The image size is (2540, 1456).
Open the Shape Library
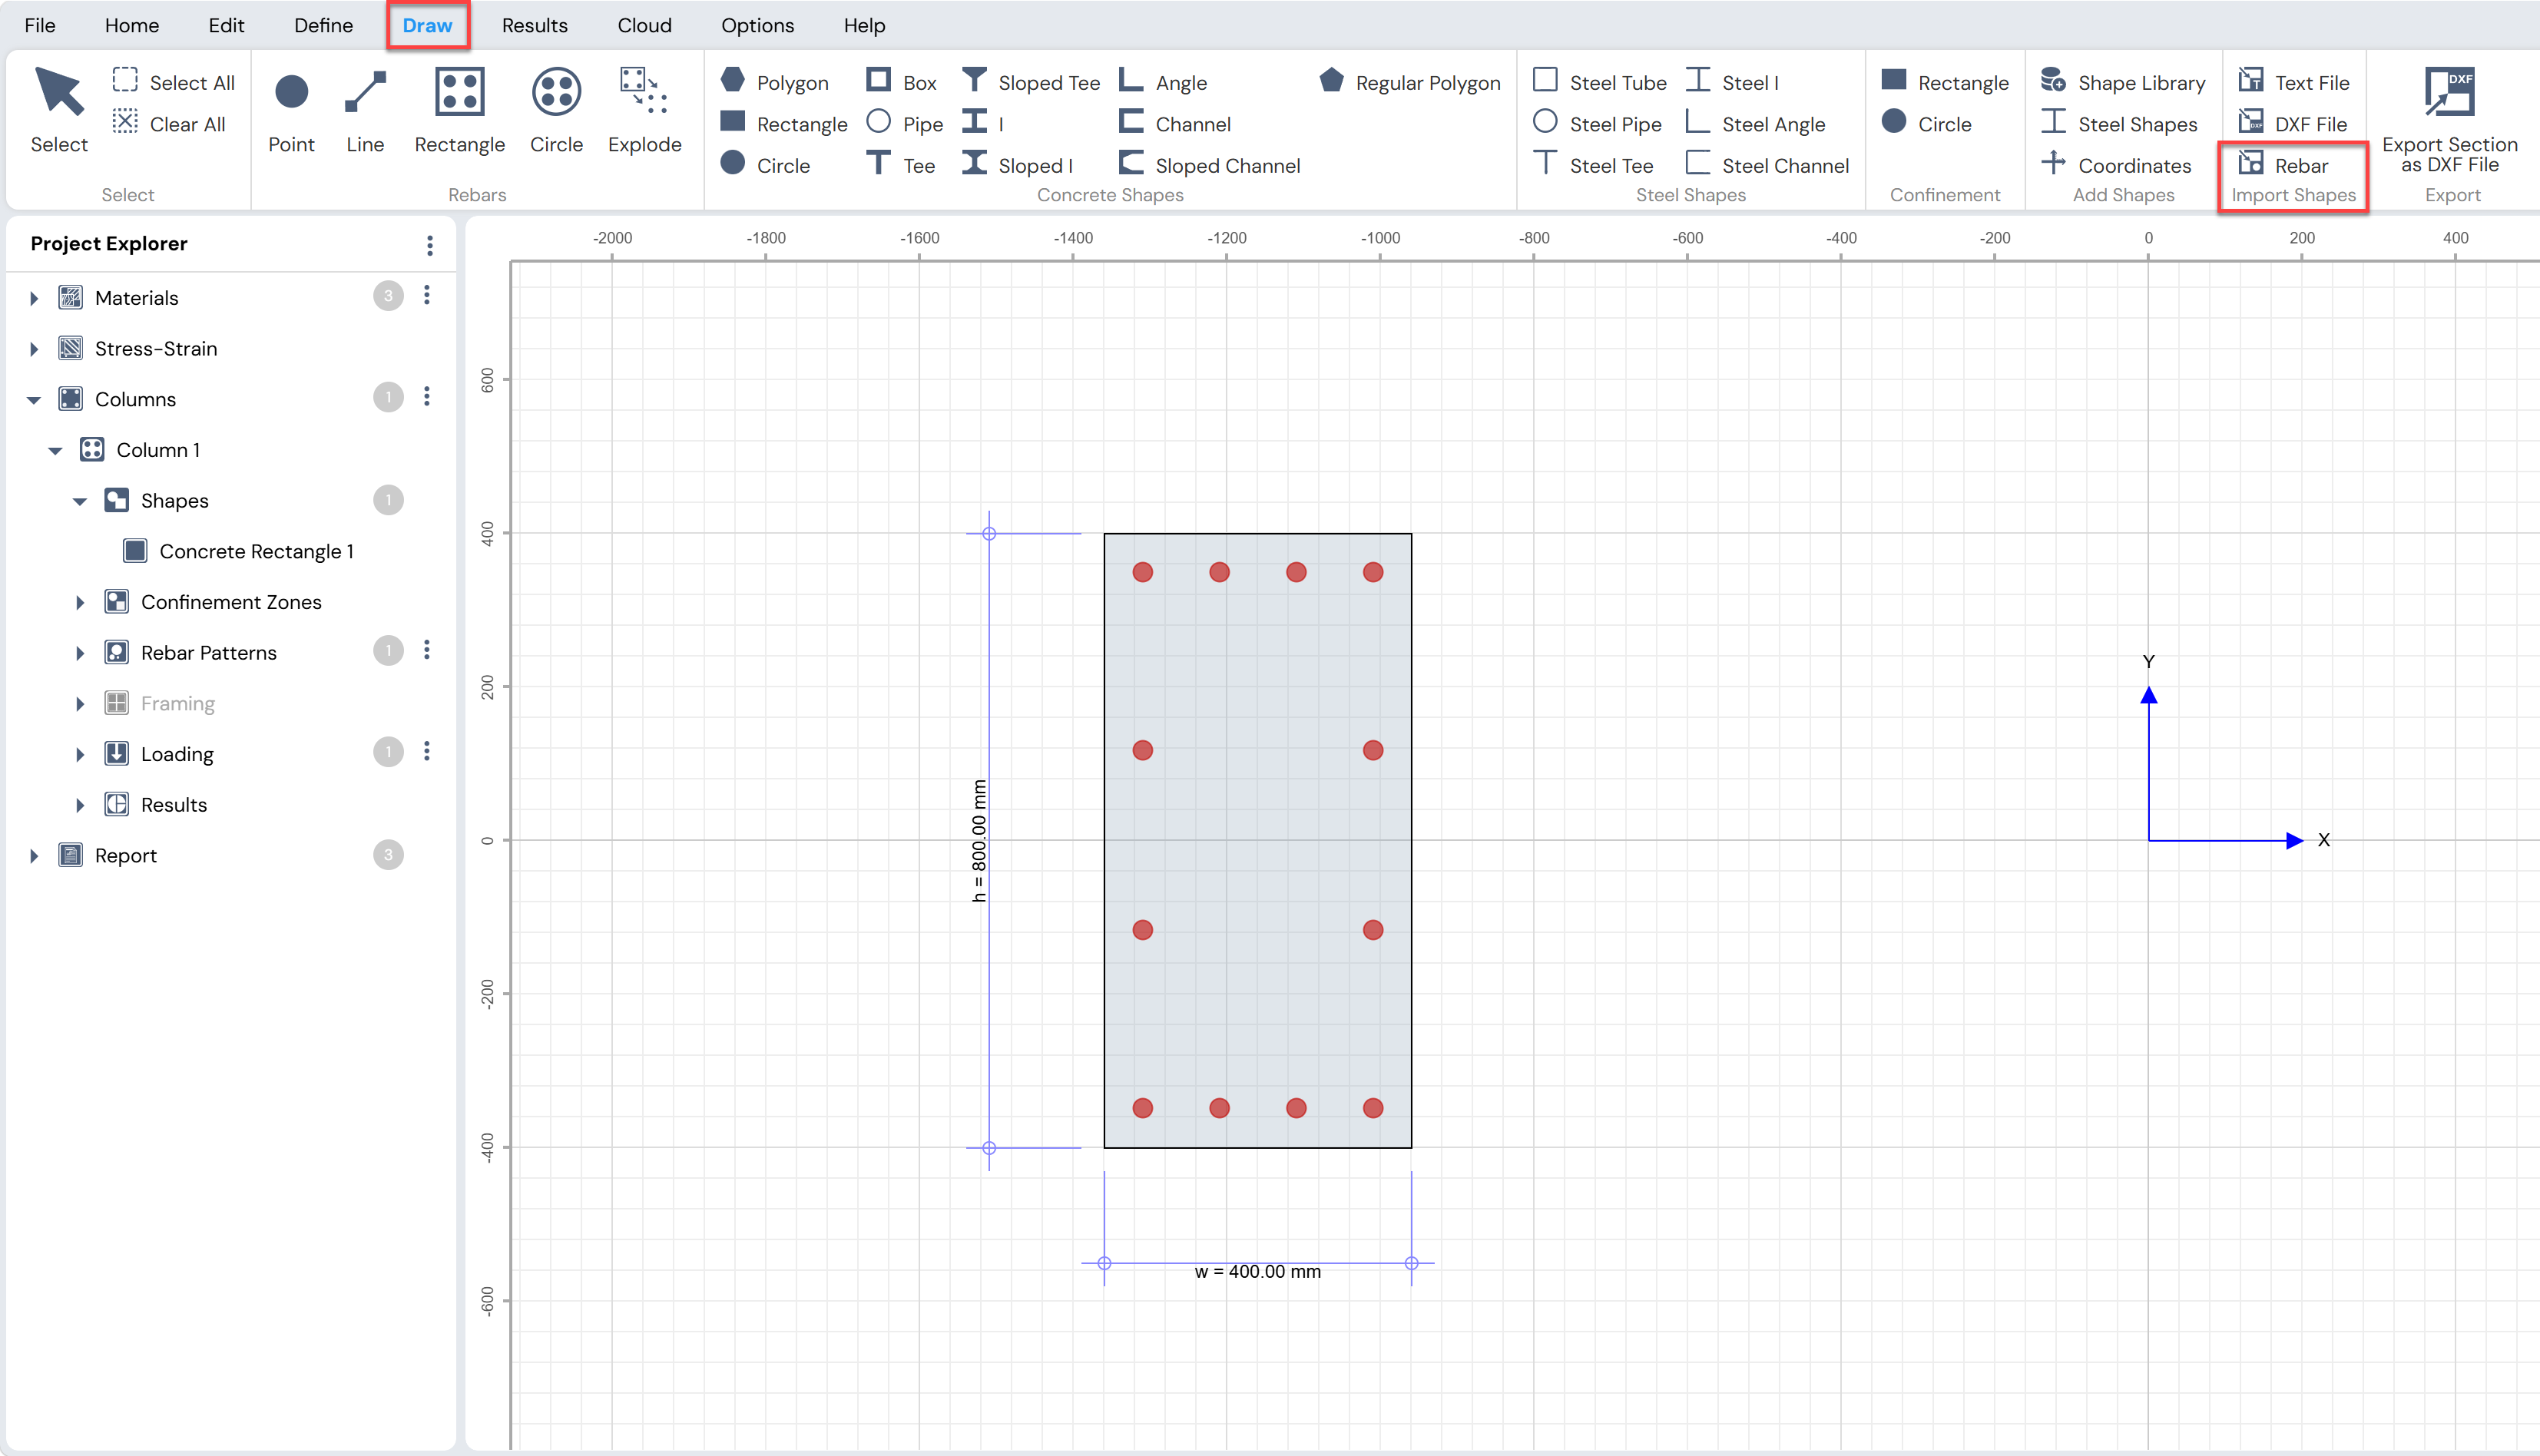point(2123,82)
